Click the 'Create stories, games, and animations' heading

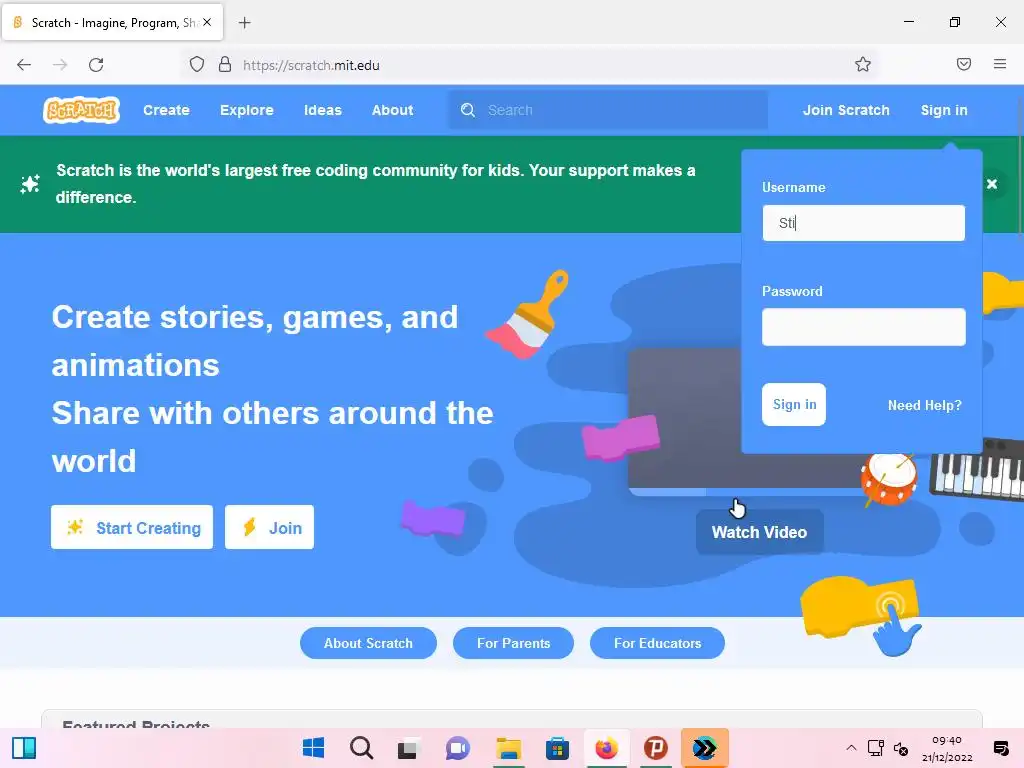[x=255, y=341]
